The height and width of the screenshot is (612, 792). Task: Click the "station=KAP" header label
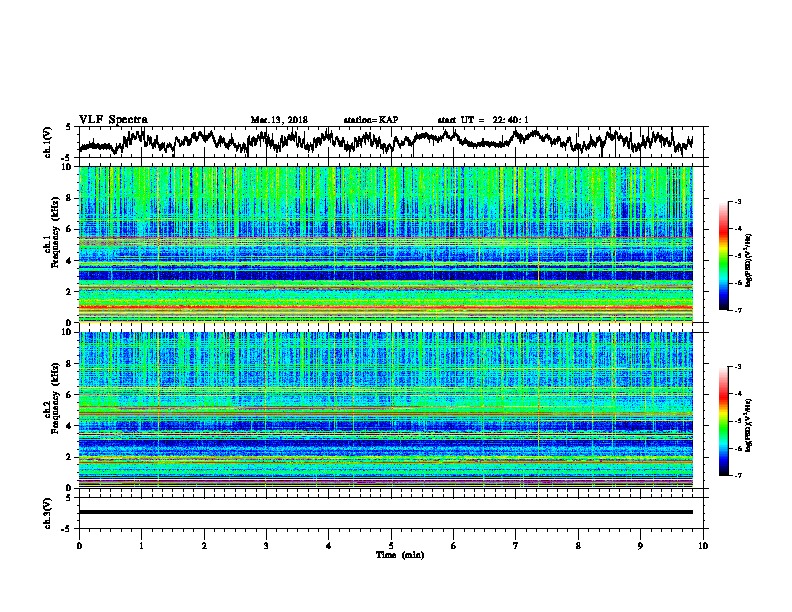[371, 120]
